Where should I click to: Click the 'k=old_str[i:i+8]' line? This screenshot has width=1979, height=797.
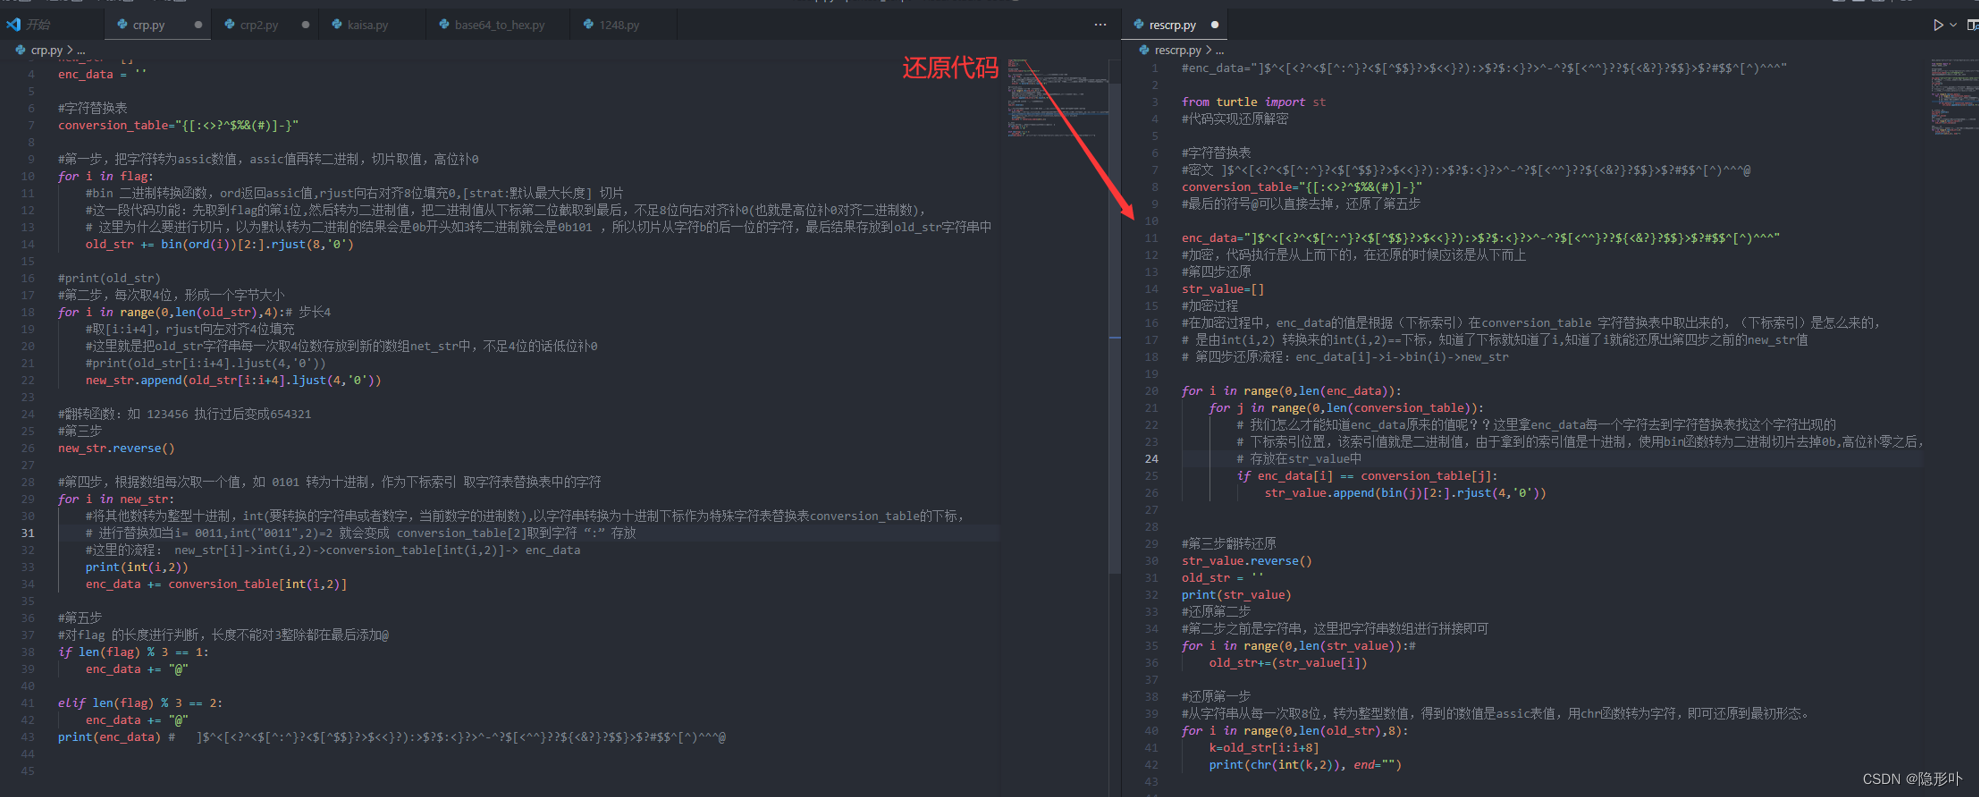coord(1264,748)
